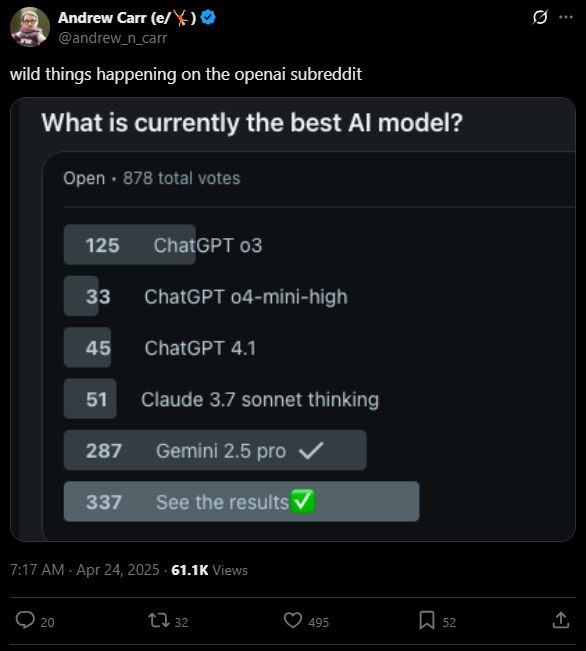Choose Claude 3.7 sonnet thinking option

[x=221, y=399]
